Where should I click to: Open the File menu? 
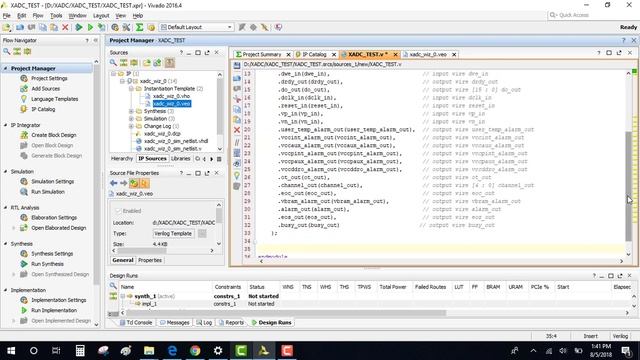click(7, 16)
